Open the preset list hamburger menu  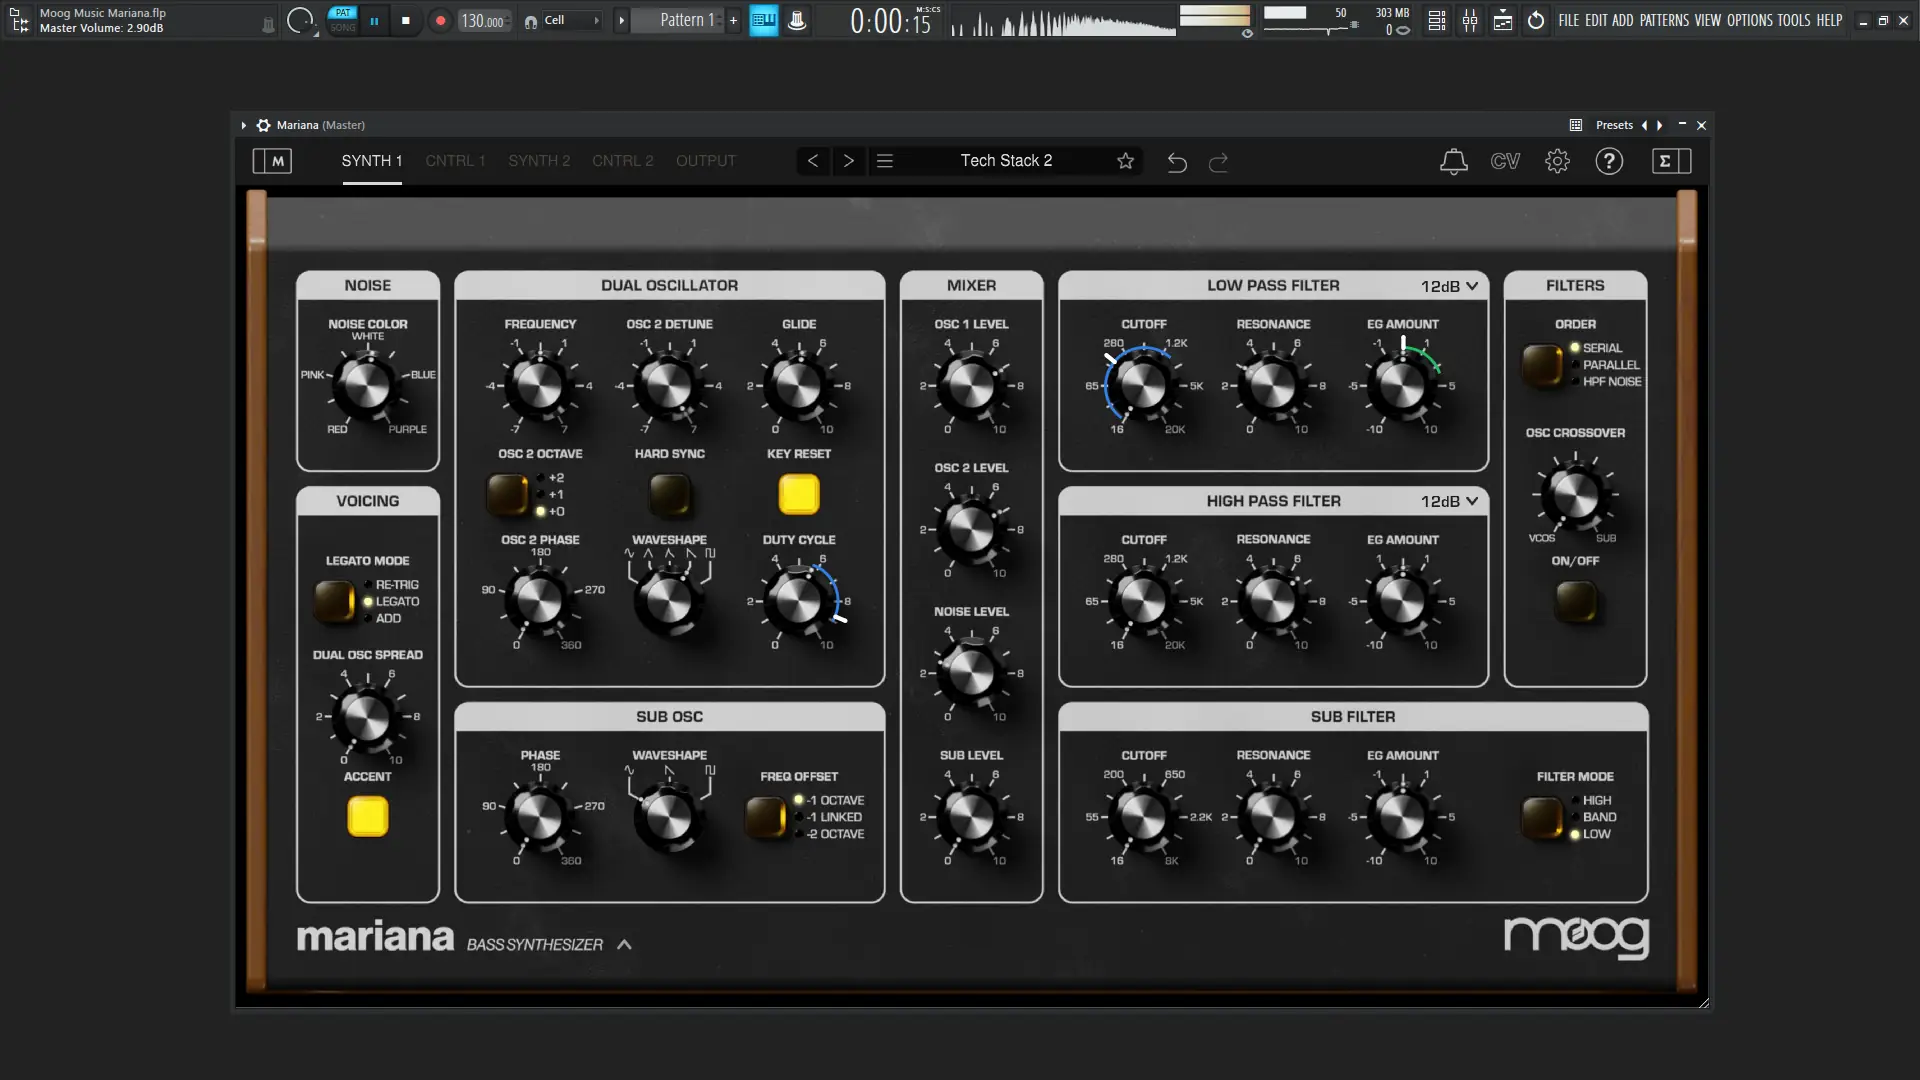click(885, 161)
